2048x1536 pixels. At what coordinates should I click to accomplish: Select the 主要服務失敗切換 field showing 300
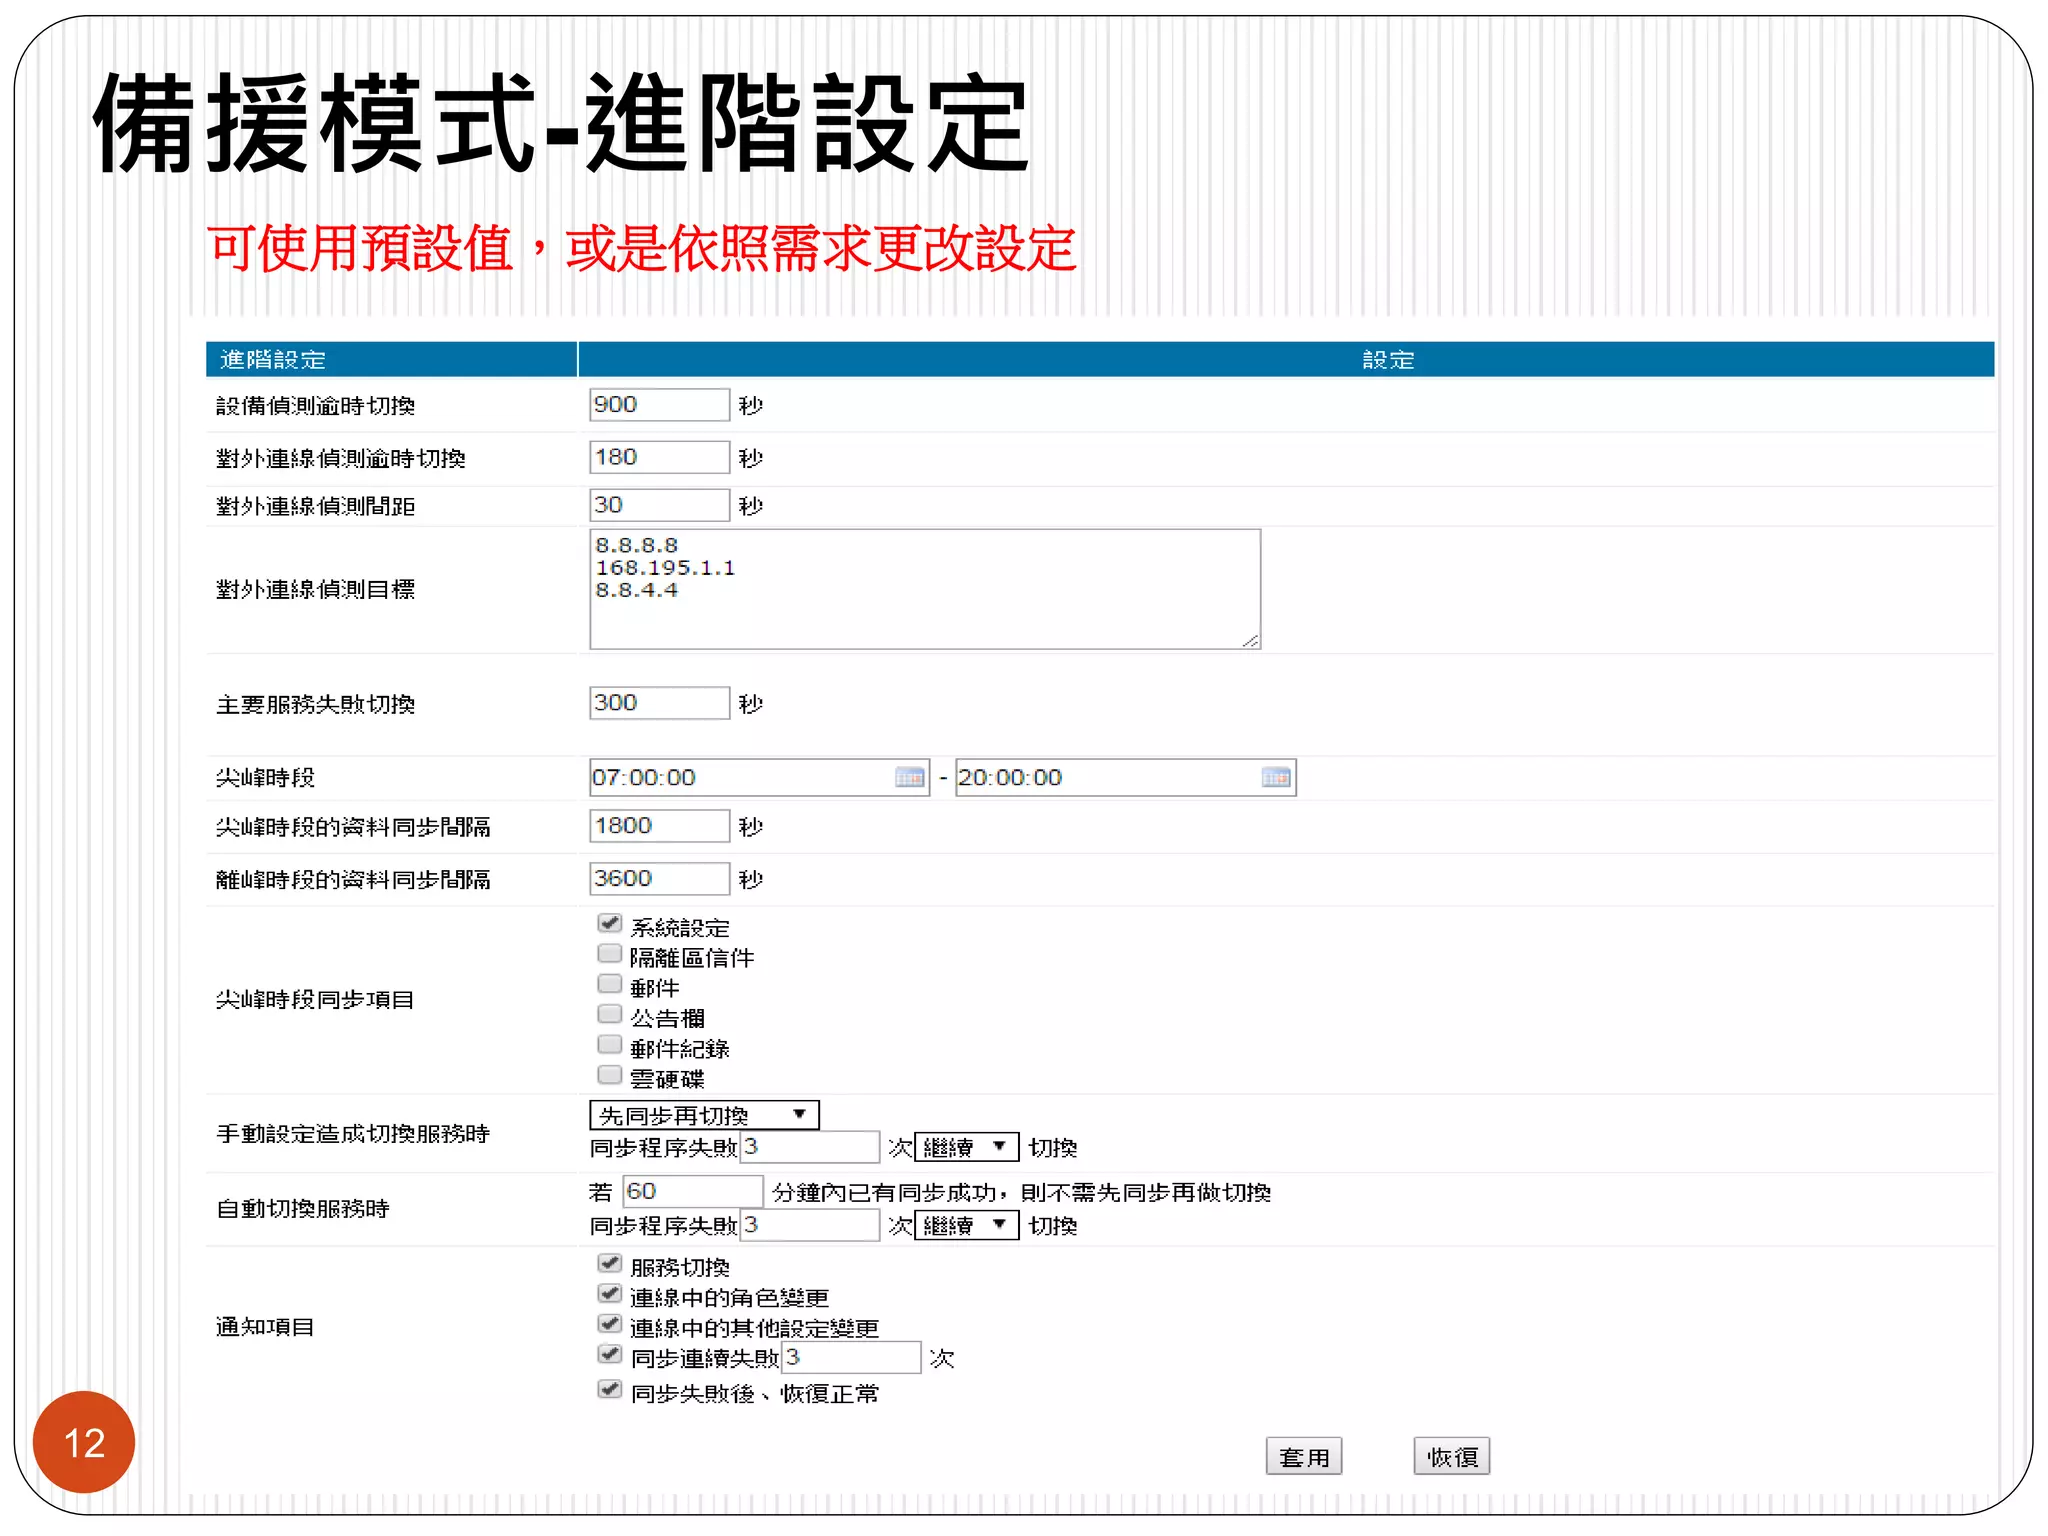pos(659,702)
